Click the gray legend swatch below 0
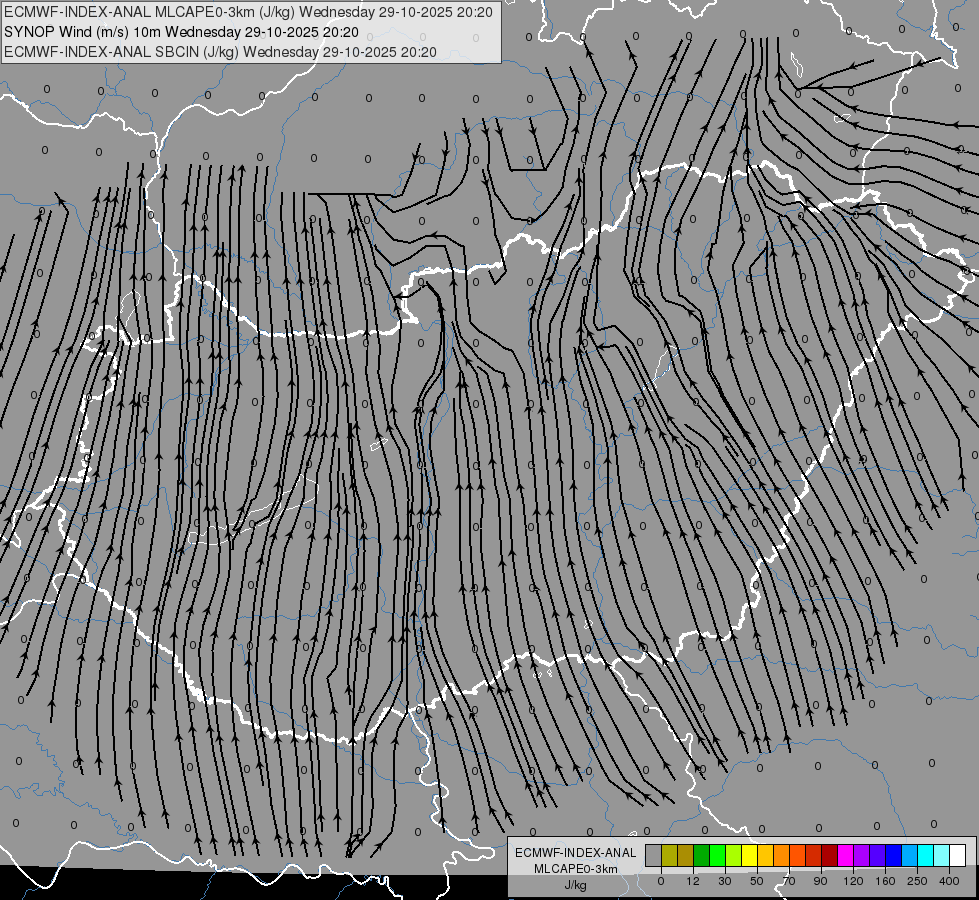Screen dimensions: 979x900 pyautogui.click(x=654, y=855)
